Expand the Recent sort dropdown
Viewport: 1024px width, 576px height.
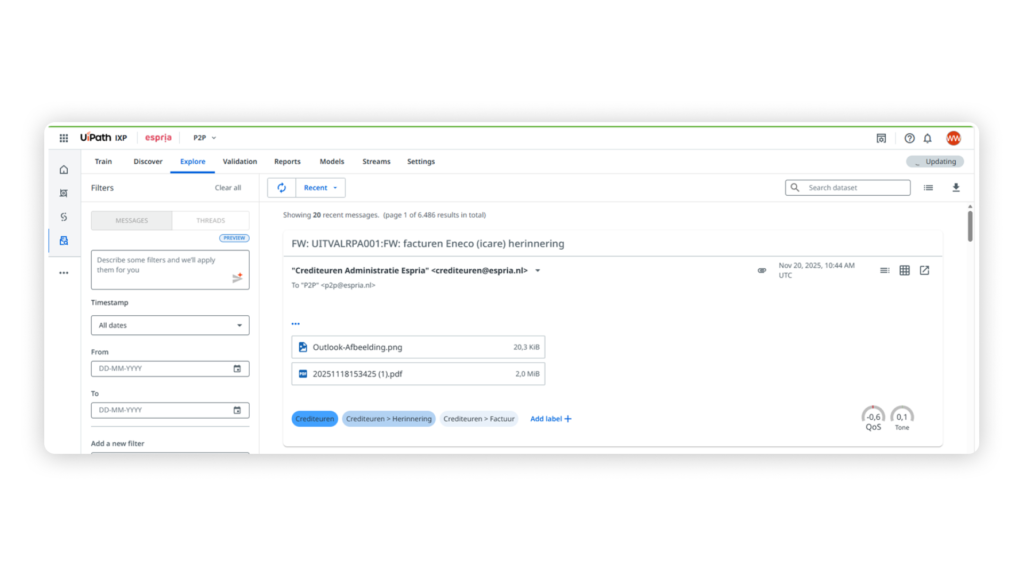click(321, 187)
